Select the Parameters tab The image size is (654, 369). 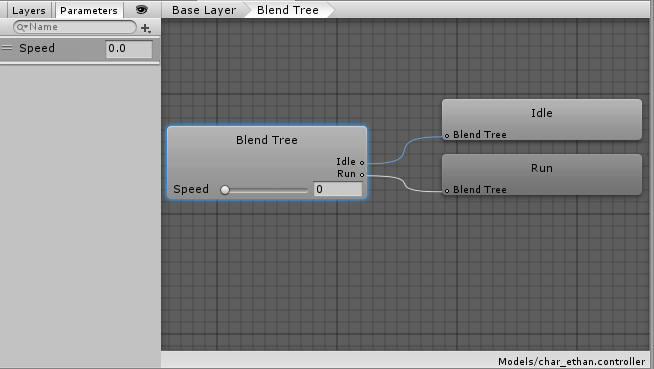coord(89,10)
